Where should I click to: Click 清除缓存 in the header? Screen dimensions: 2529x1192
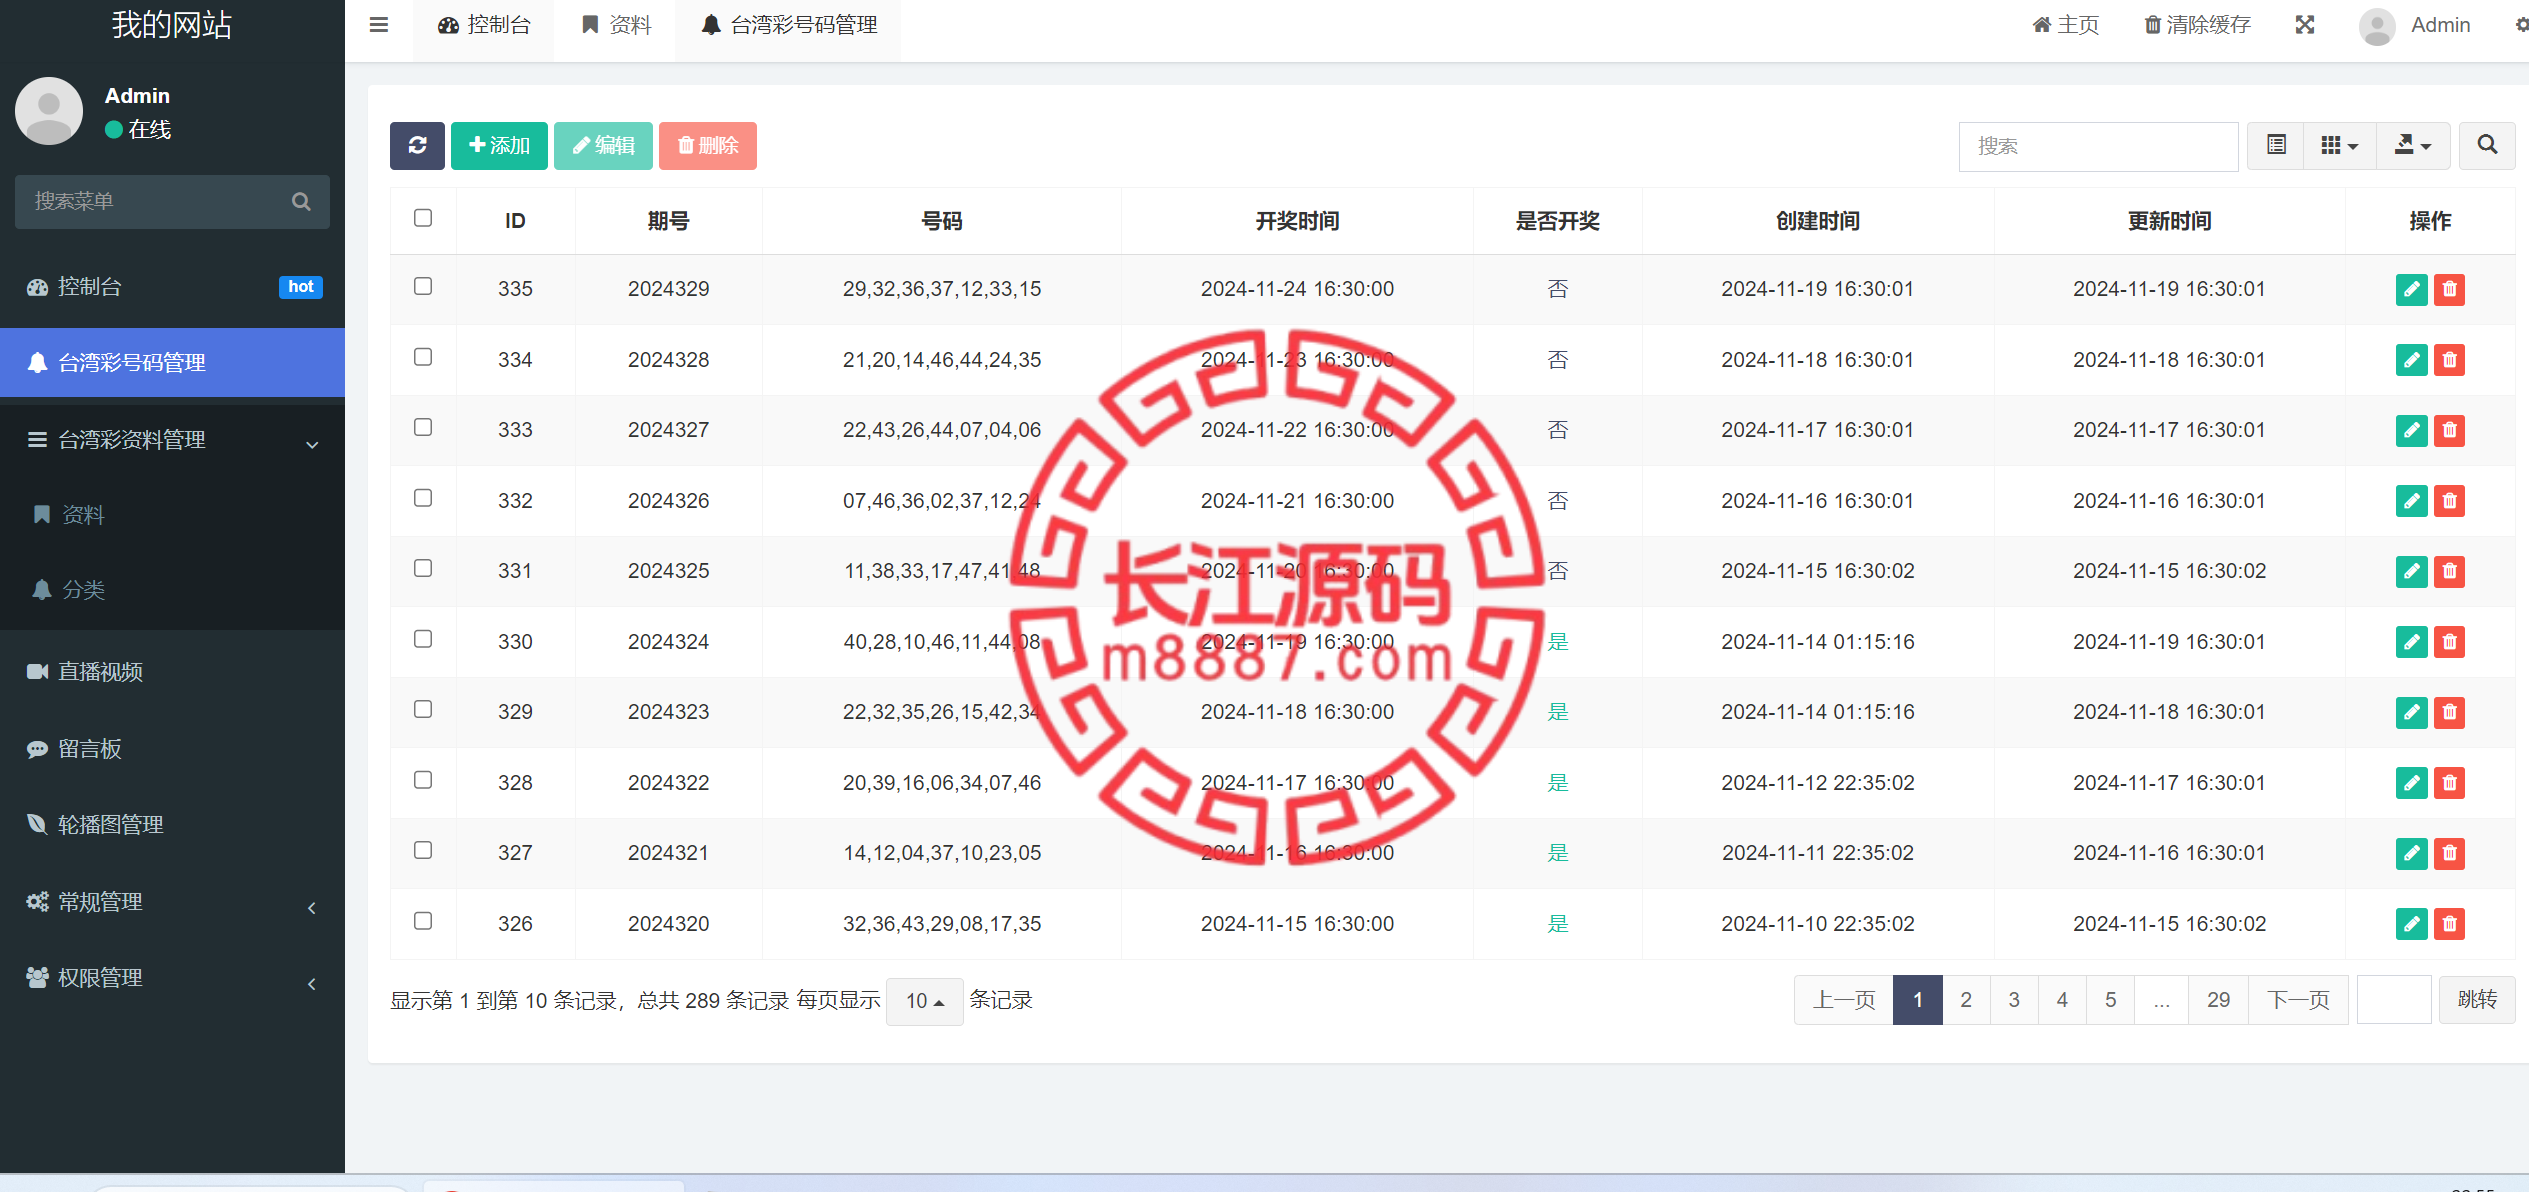2197,25
